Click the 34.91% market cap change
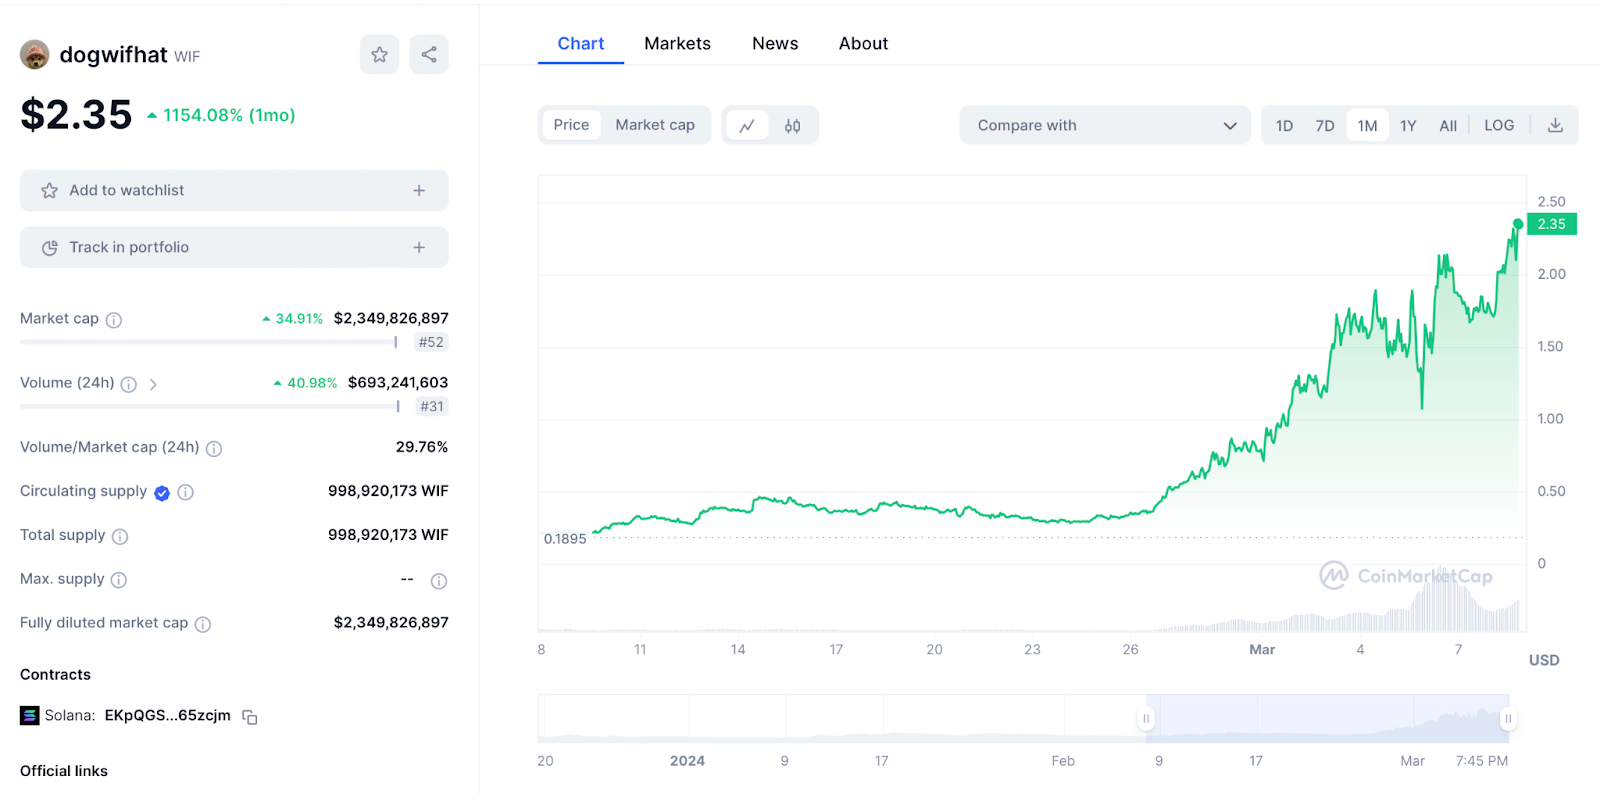This screenshot has width=1600, height=794. pyautogui.click(x=292, y=319)
